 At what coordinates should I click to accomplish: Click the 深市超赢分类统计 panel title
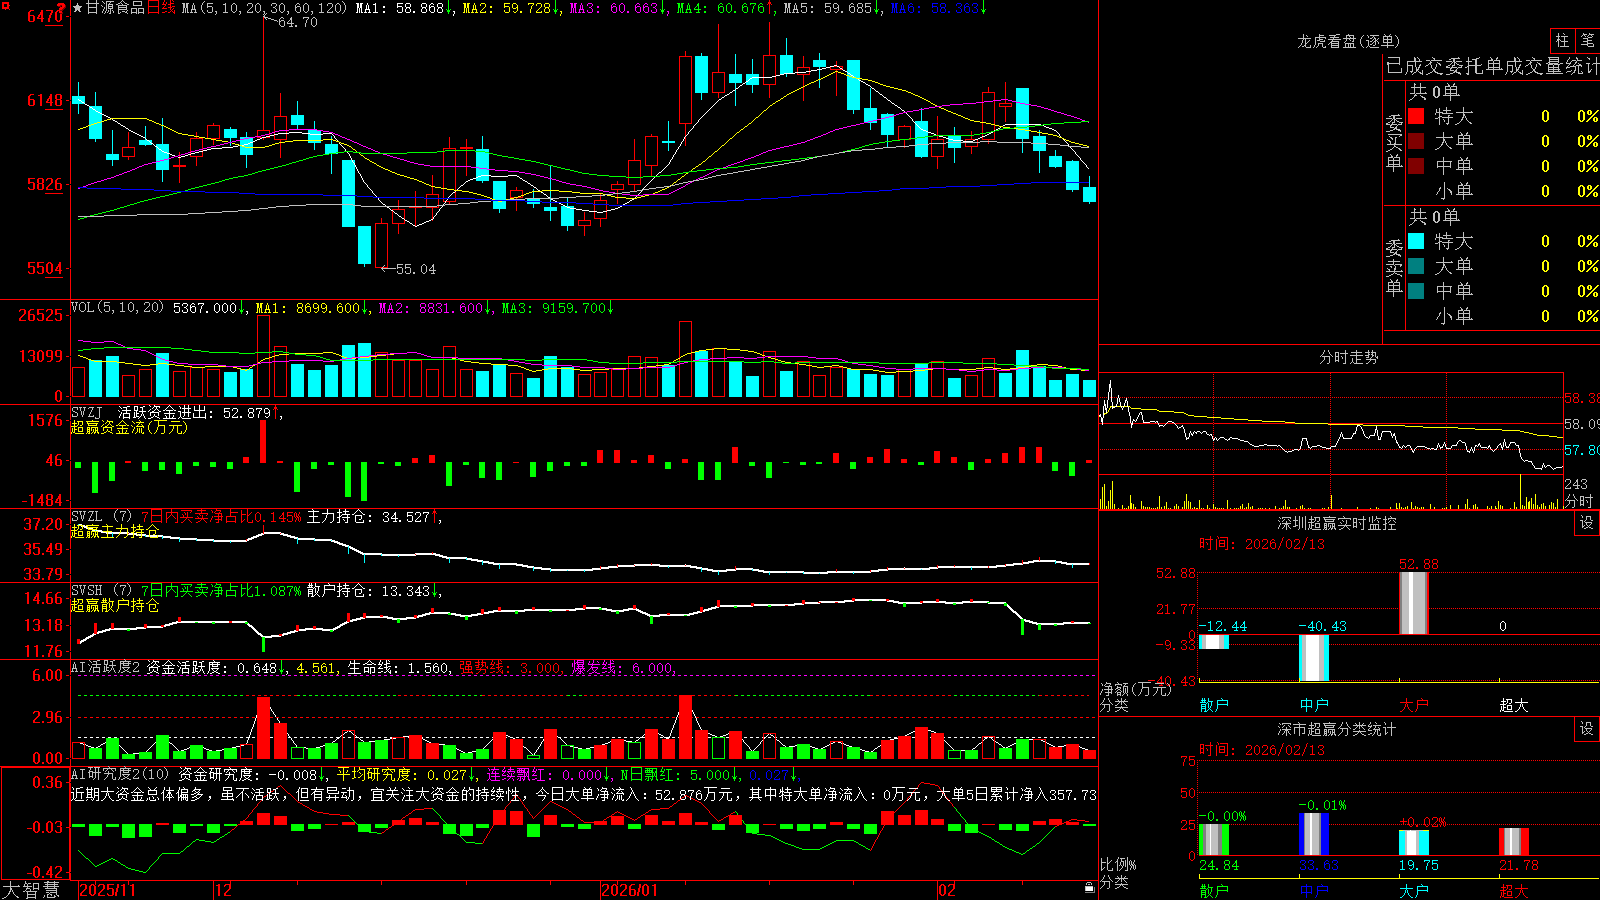tap(1337, 729)
